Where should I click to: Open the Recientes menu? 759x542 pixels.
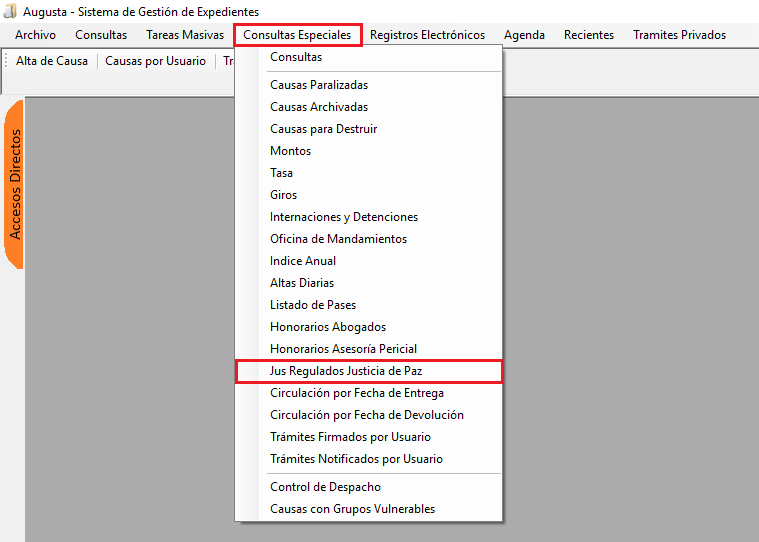tap(589, 35)
